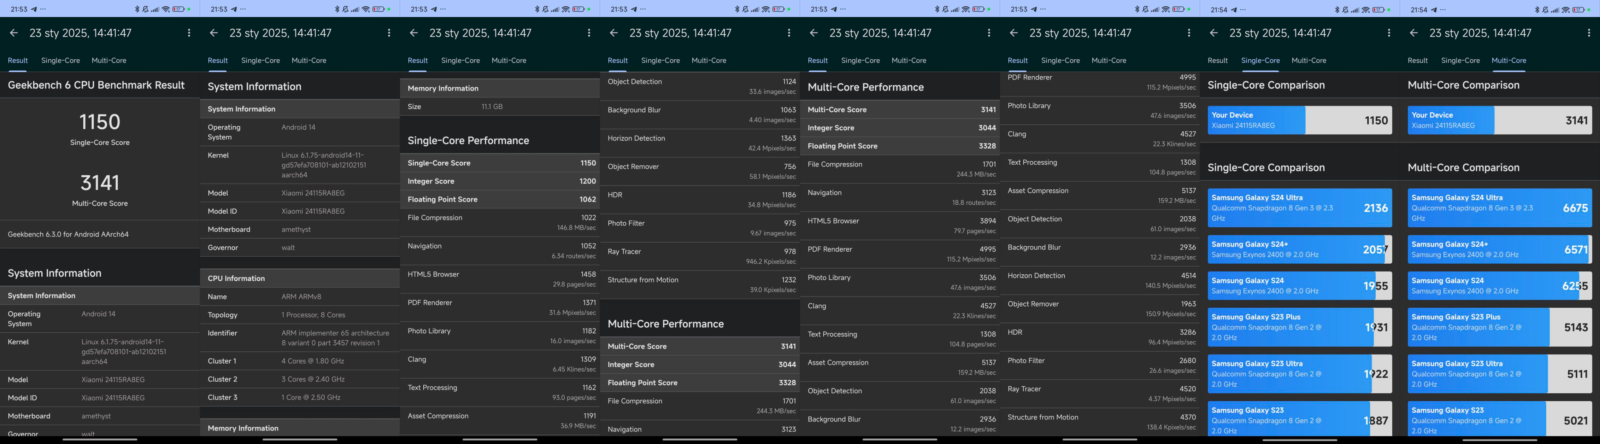This screenshot has width=1600, height=444.
Task: Go back from the screen showing Ray Tracer 4520
Action: point(1013,33)
